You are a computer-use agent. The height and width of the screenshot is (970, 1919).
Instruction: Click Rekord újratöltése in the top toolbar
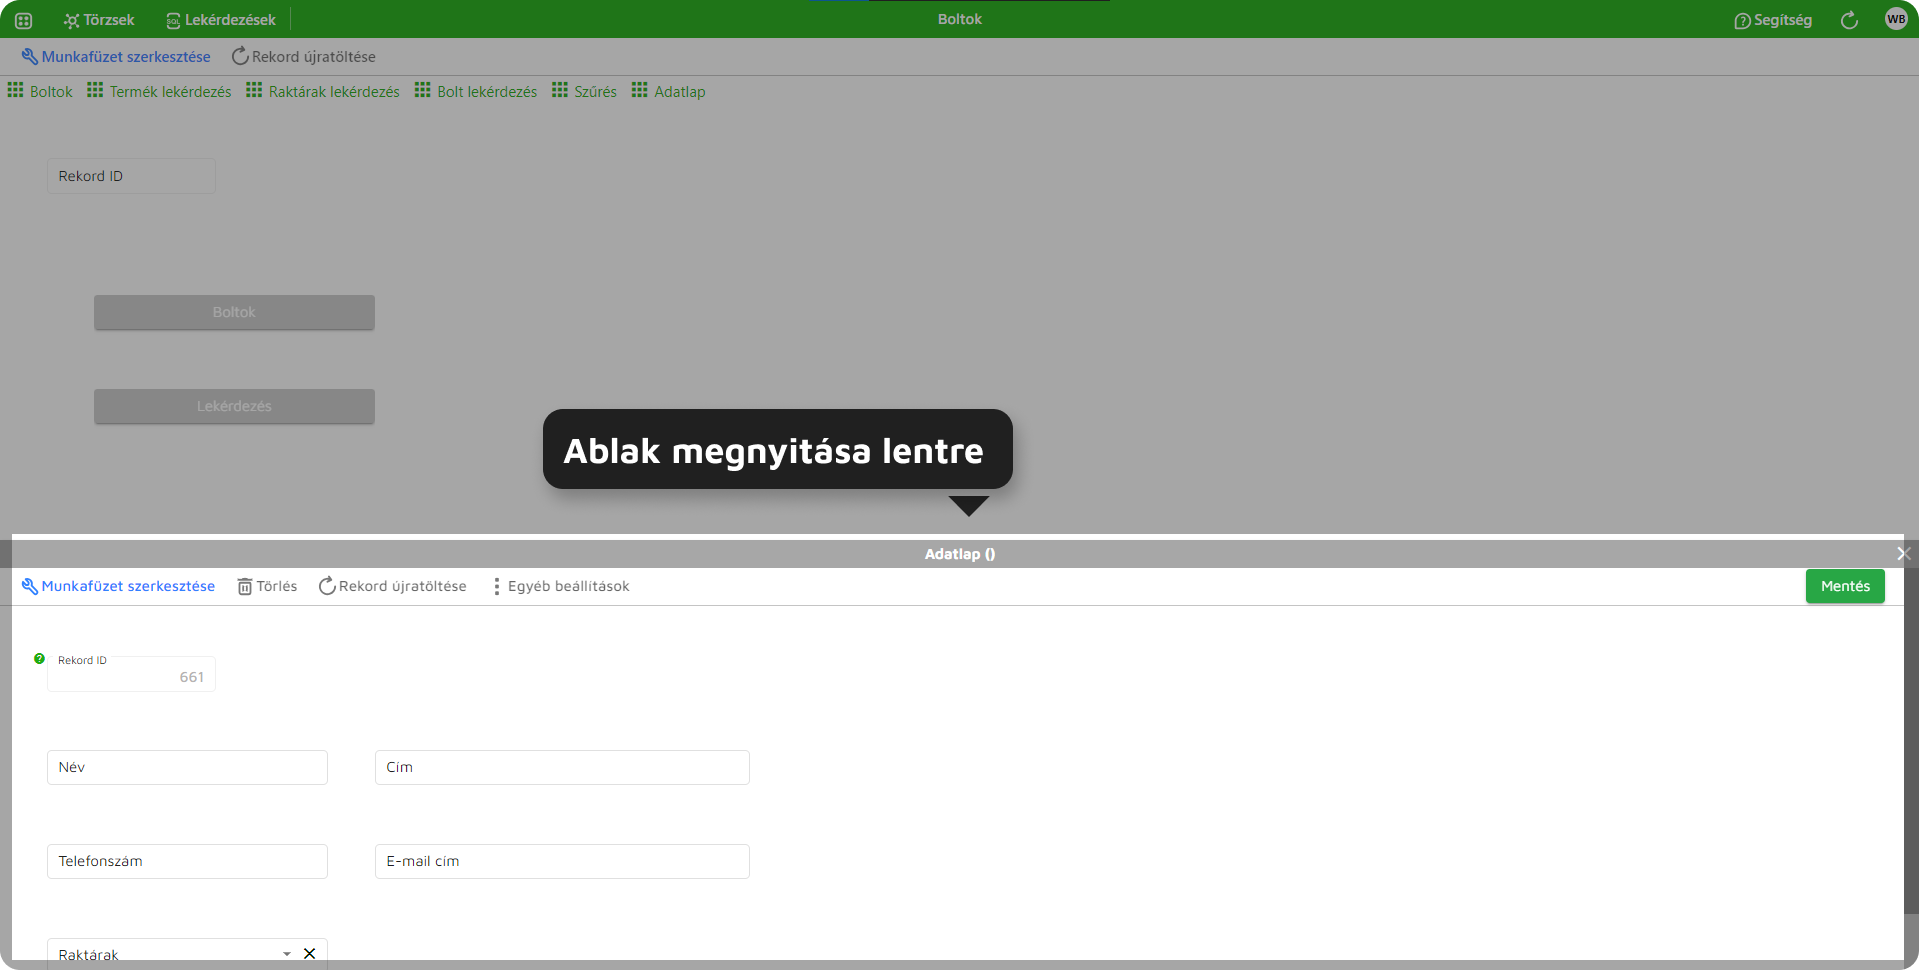pyautogui.click(x=304, y=57)
